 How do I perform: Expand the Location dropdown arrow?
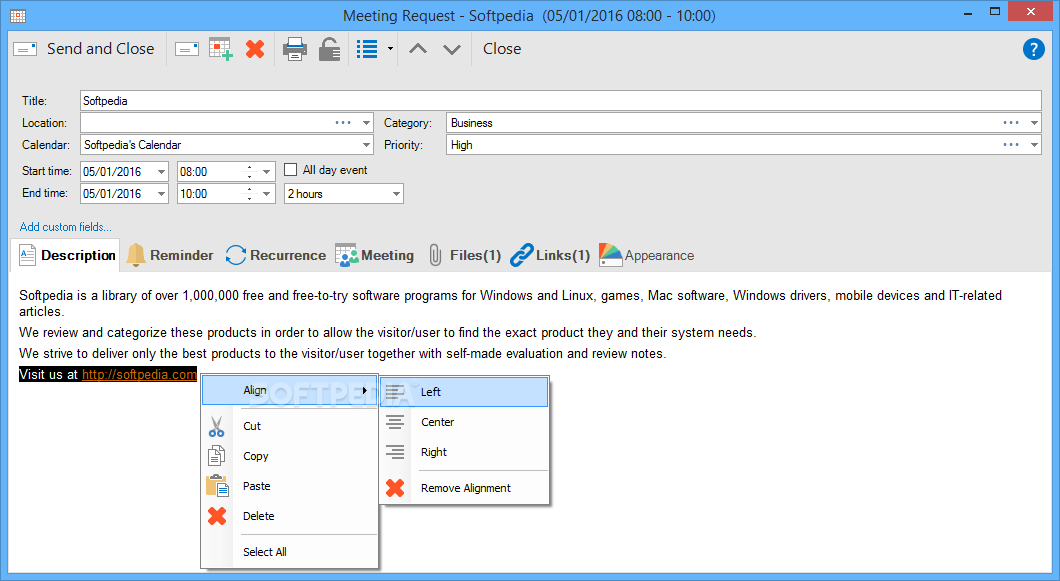(366, 123)
